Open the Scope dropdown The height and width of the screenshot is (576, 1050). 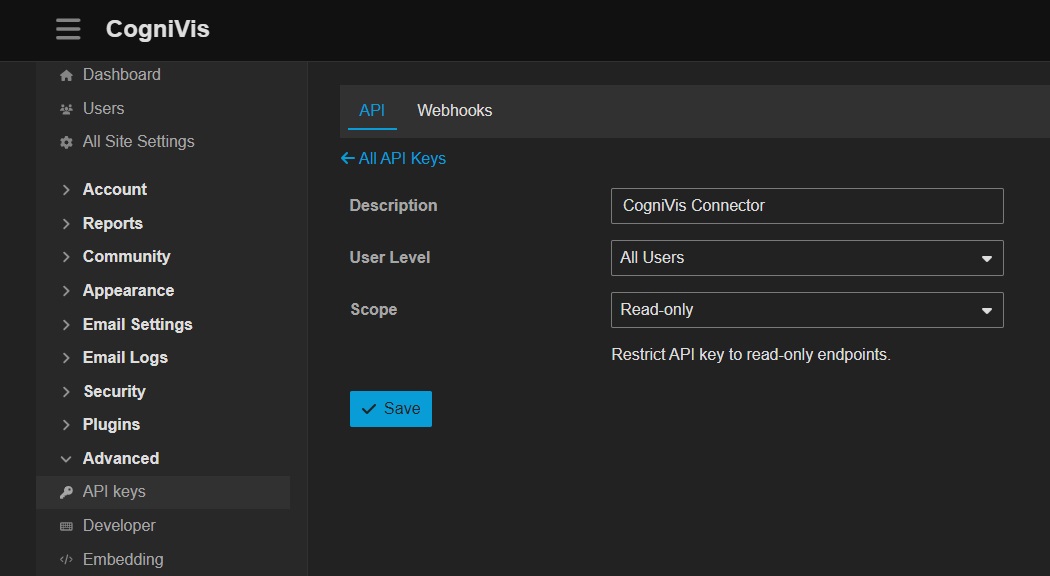[x=806, y=310]
